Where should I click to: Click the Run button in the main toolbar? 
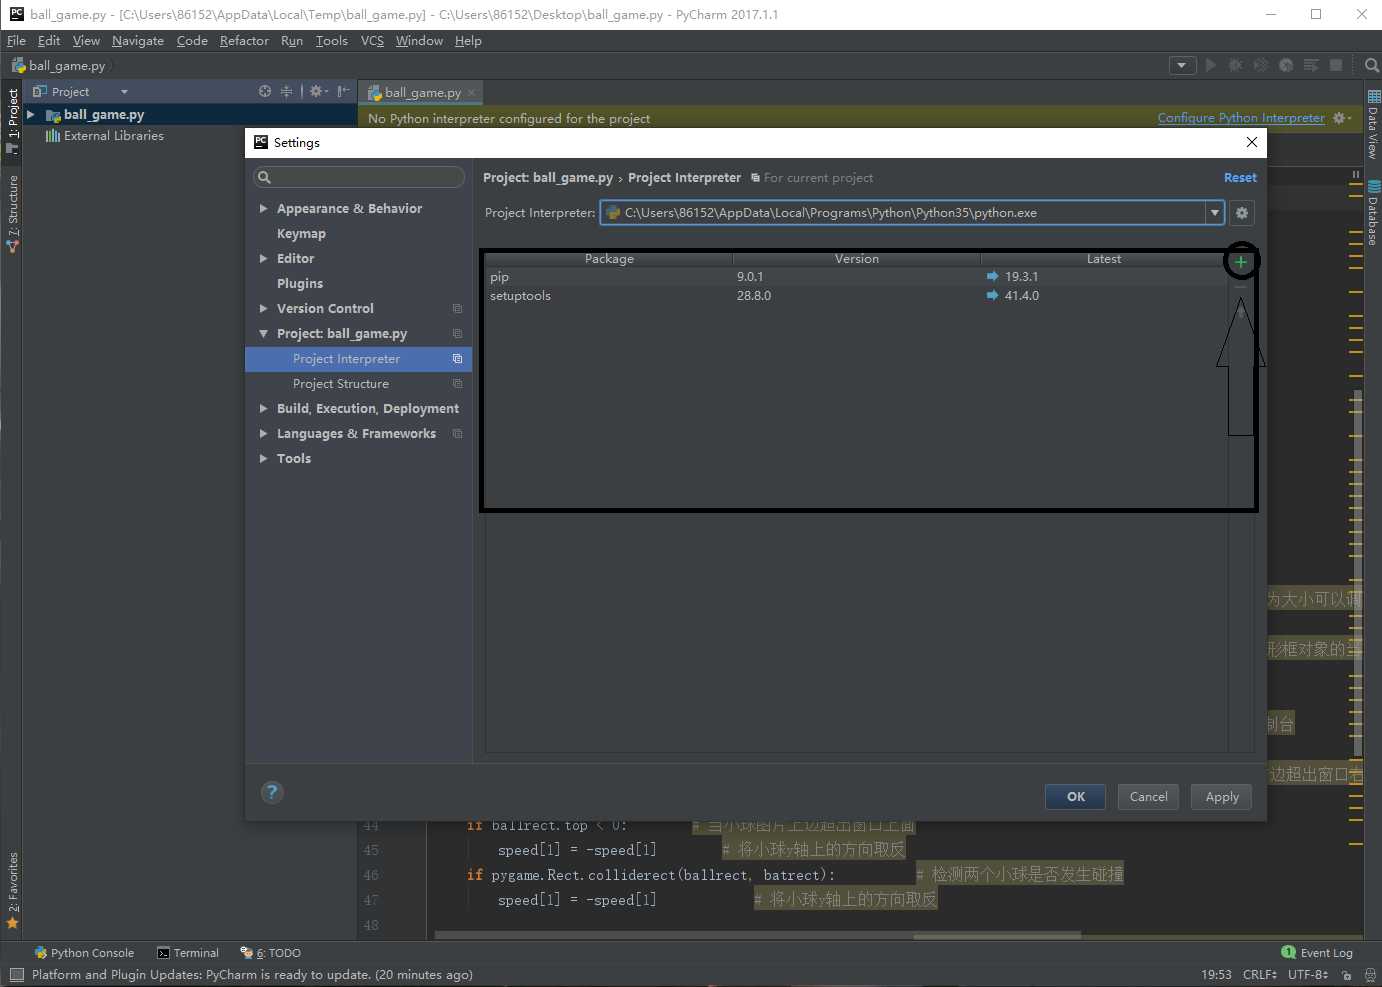pyautogui.click(x=1211, y=65)
